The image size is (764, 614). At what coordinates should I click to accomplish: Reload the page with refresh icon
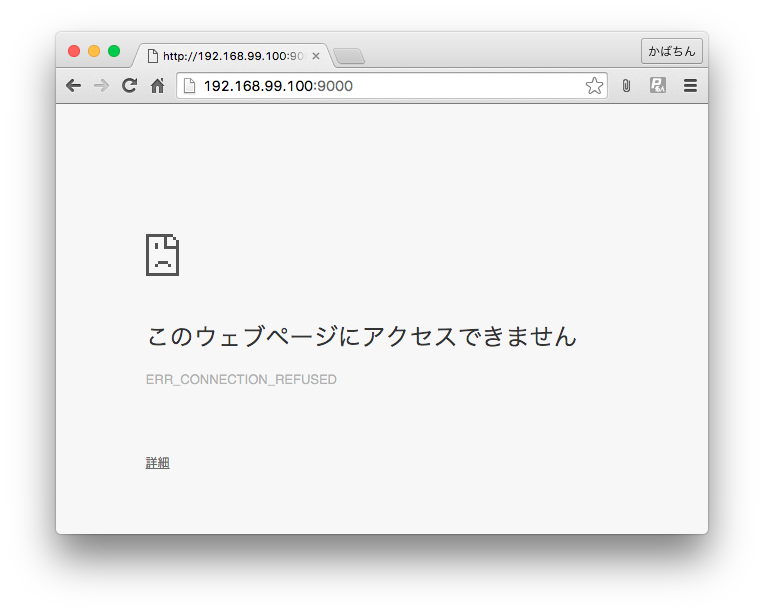129,86
